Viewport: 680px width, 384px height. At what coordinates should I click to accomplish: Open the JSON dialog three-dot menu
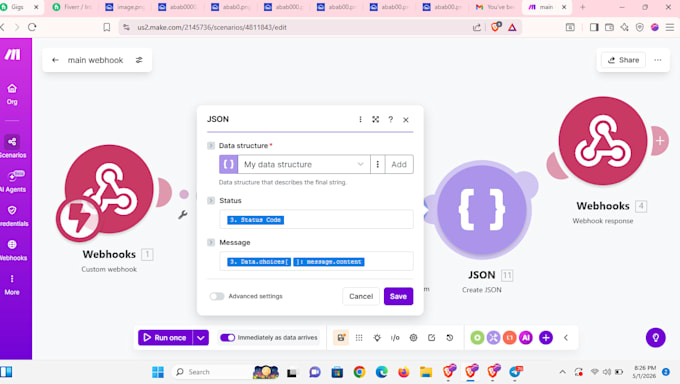click(x=360, y=119)
